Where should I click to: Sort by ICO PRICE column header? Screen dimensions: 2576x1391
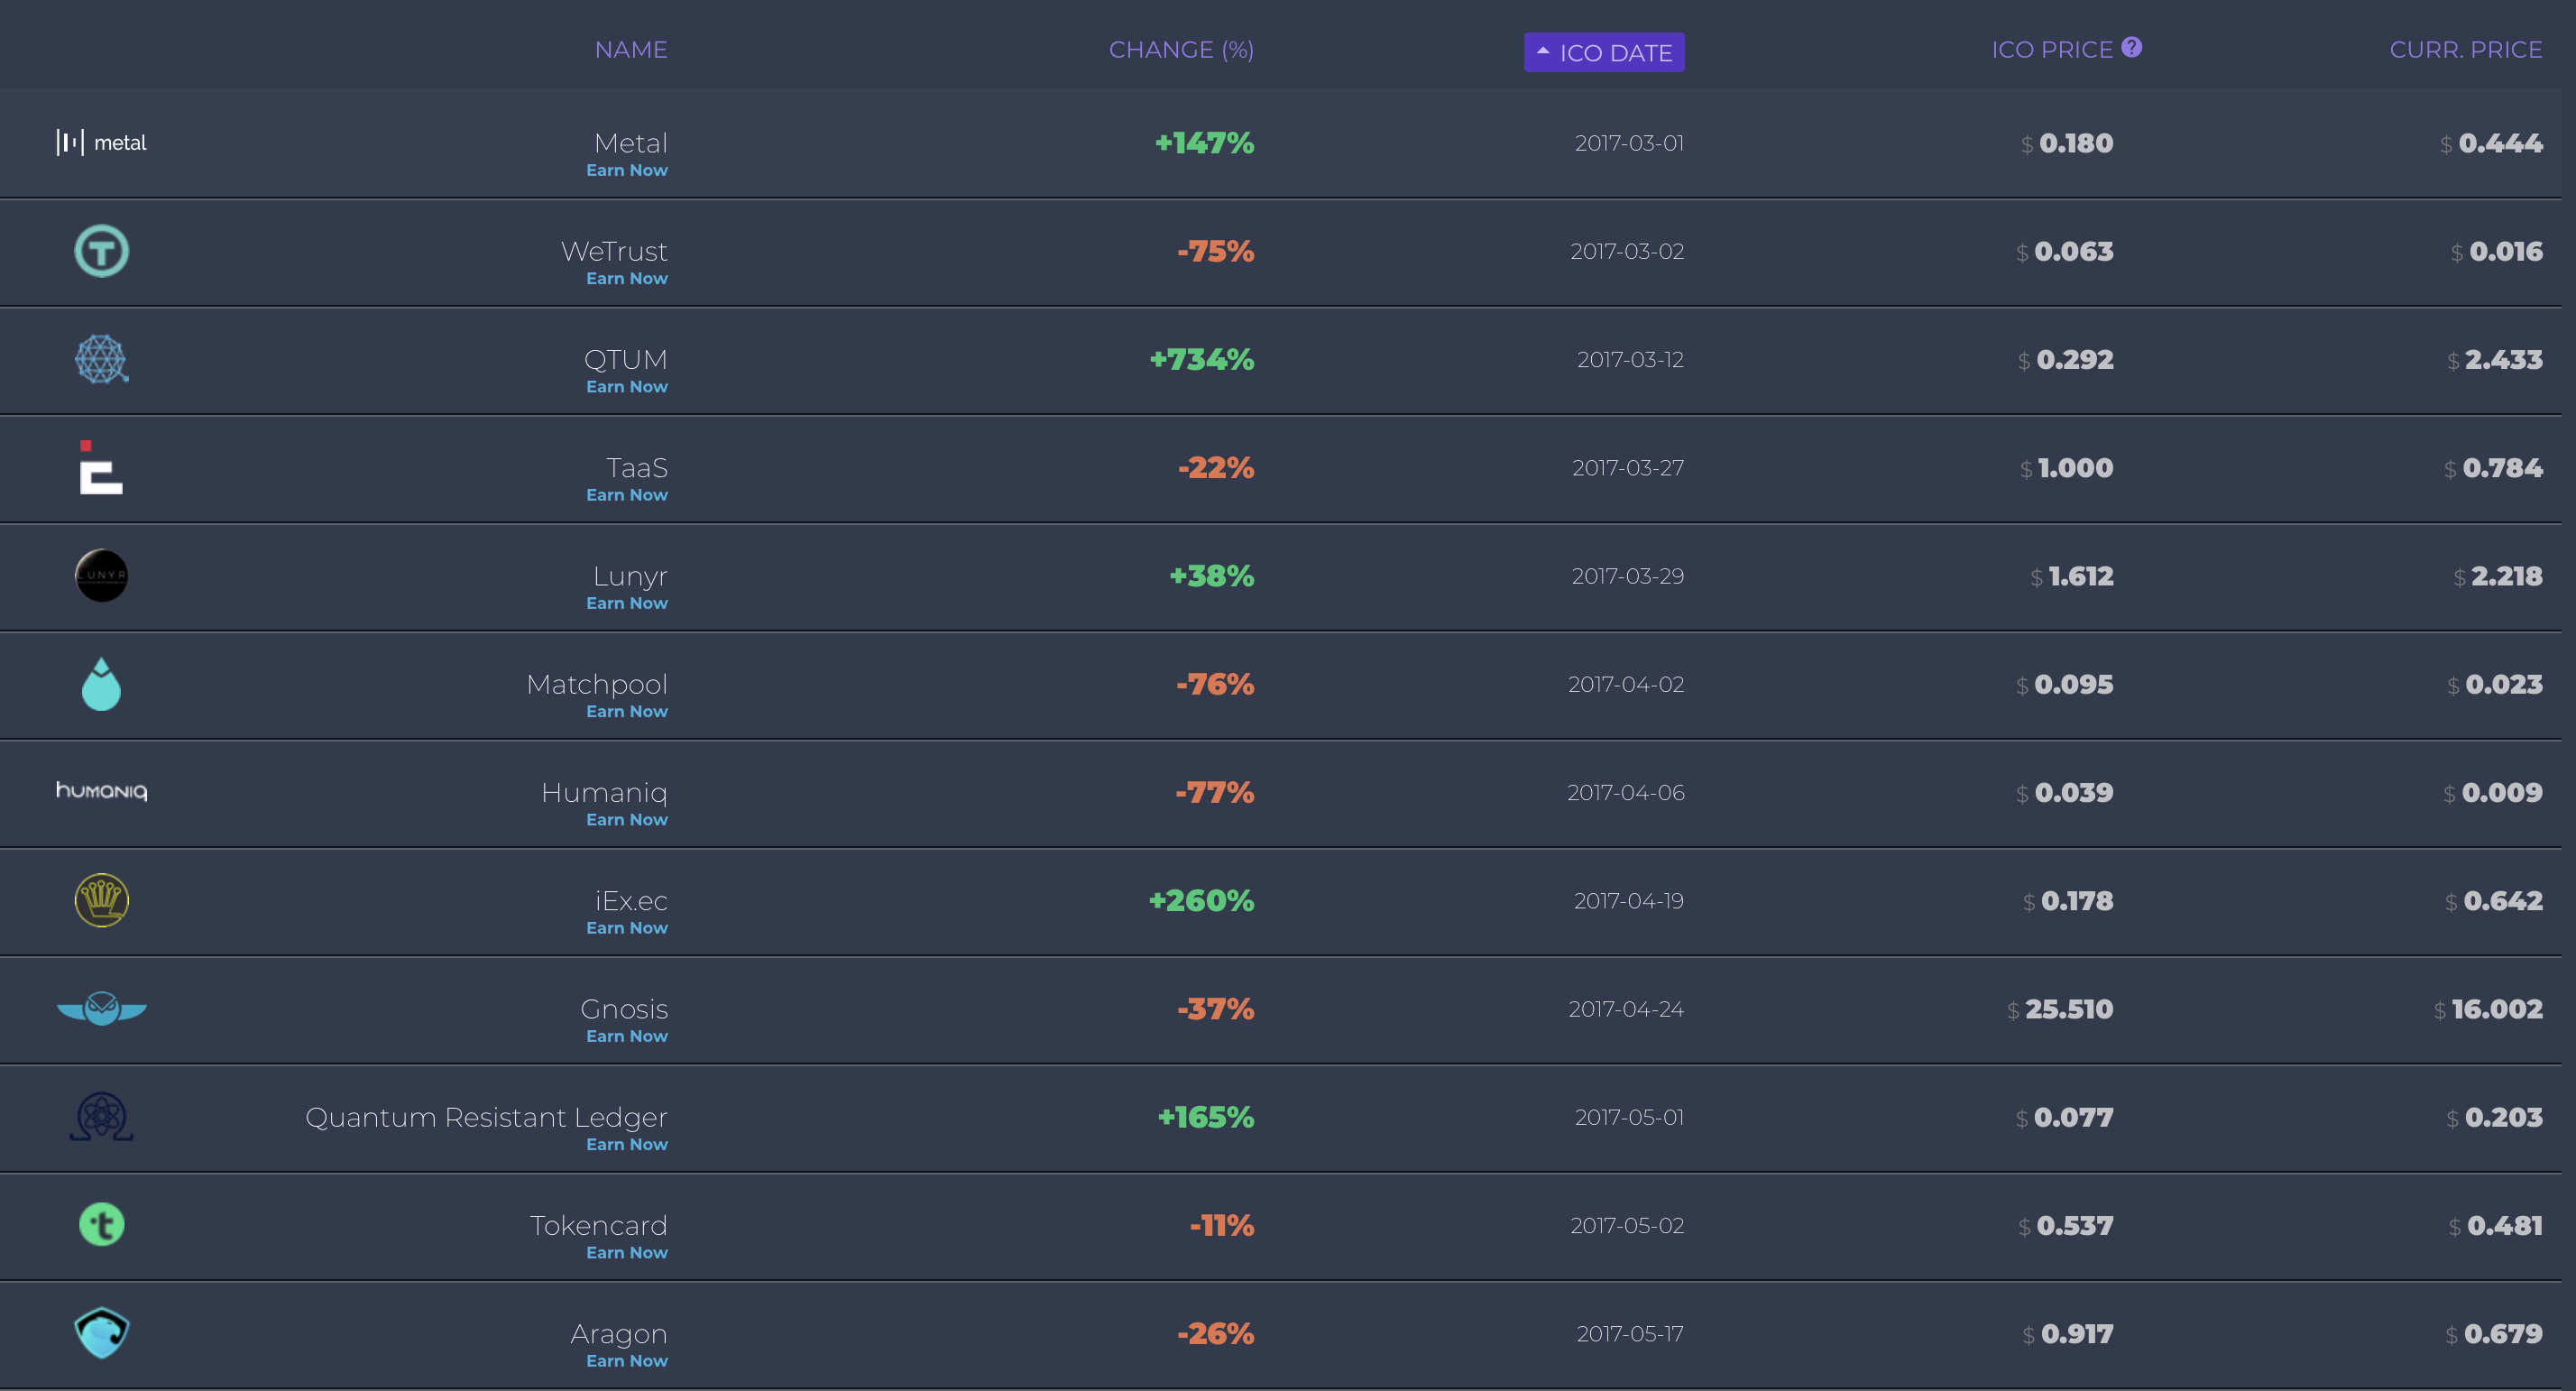tap(2051, 50)
